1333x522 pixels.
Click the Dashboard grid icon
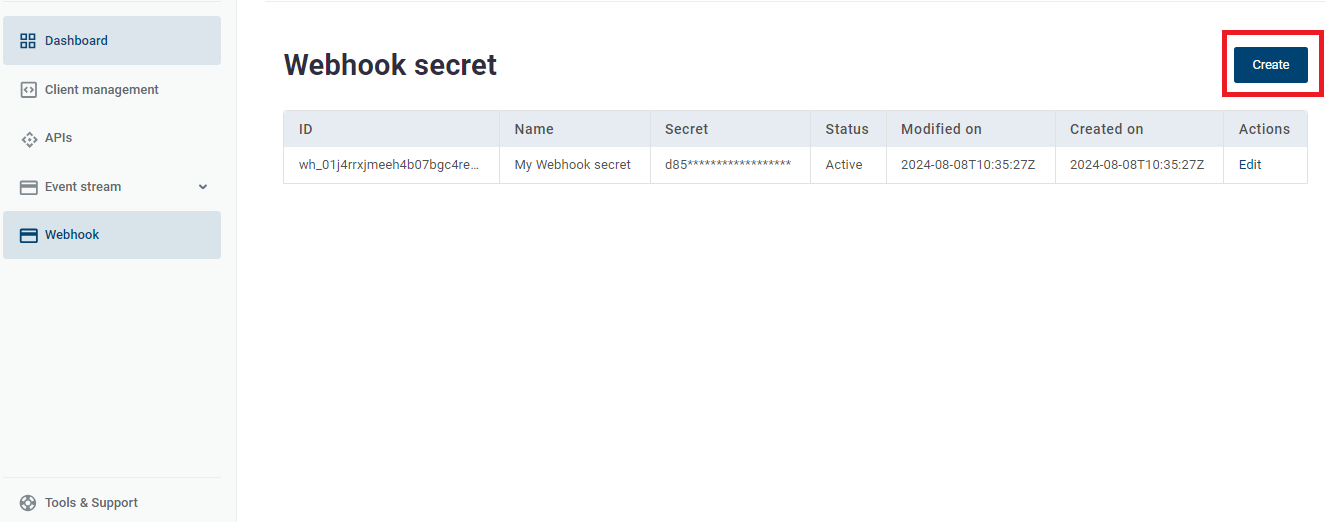point(28,41)
